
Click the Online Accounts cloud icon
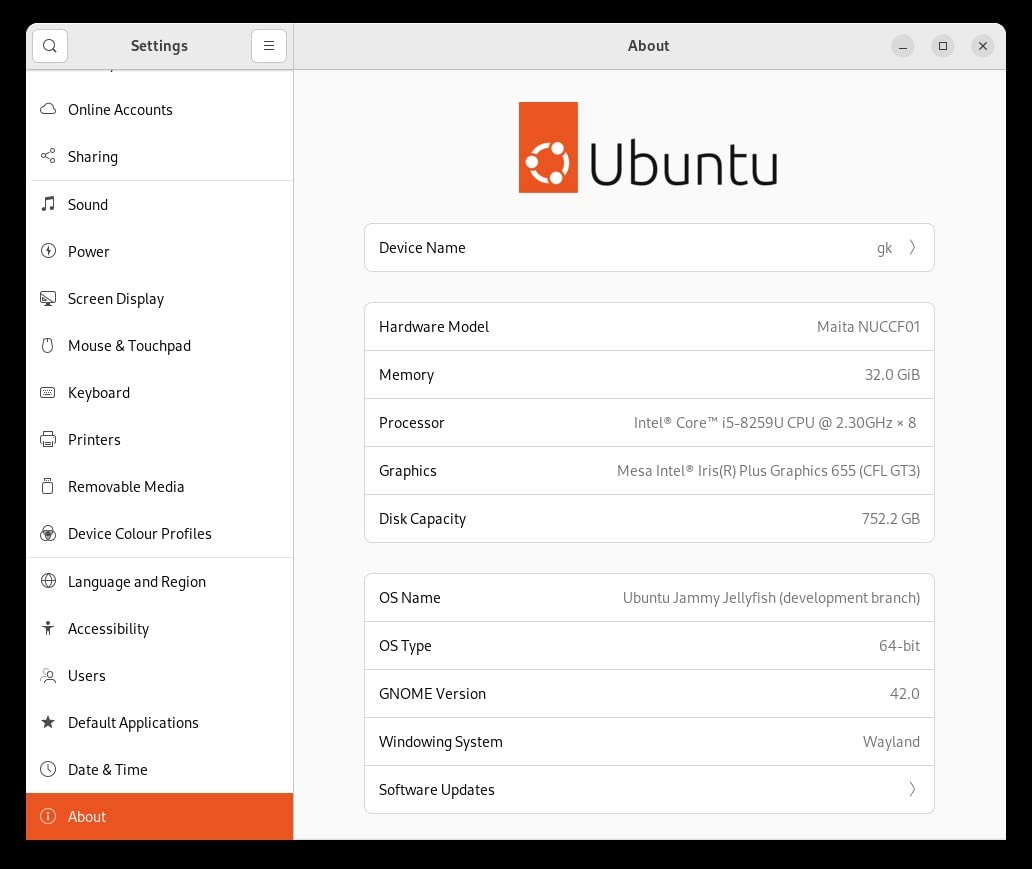click(48, 109)
